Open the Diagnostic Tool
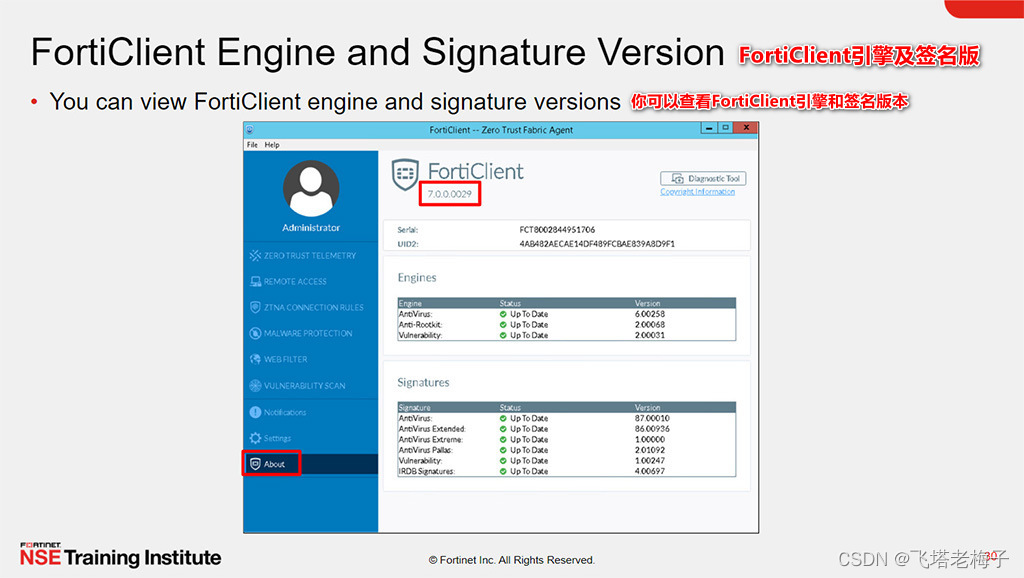Image resolution: width=1024 pixels, height=578 pixels. (x=703, y=178)
